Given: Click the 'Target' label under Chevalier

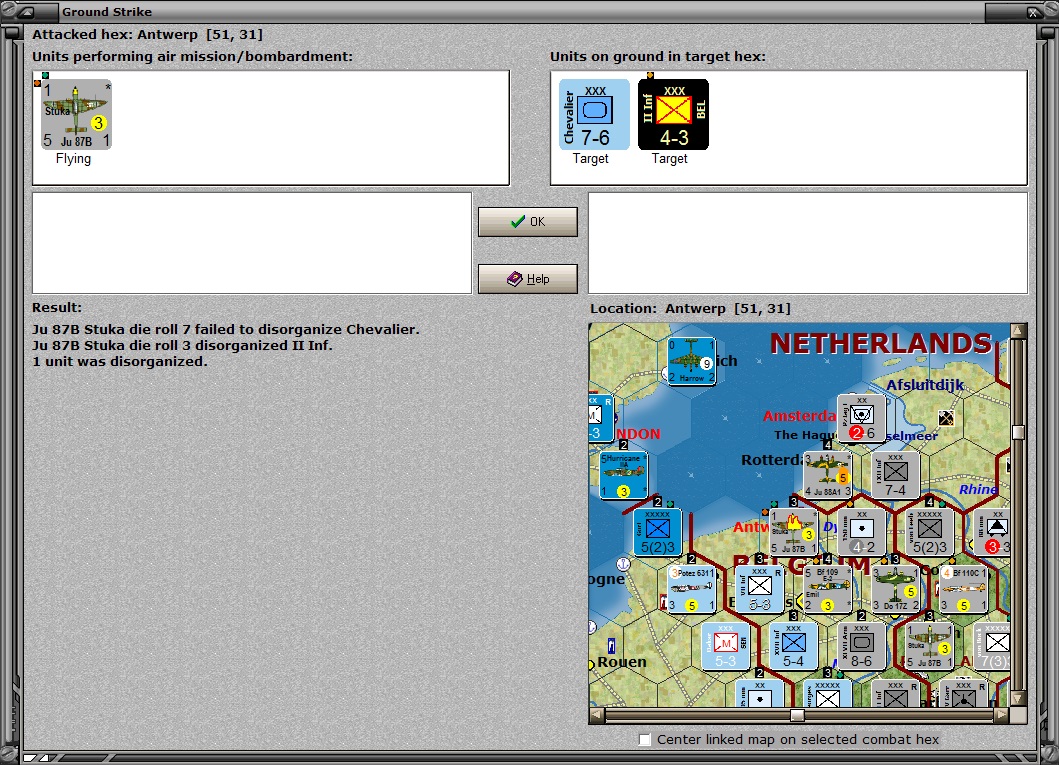Looking at the screenshot, I should [x=591, y=159].
